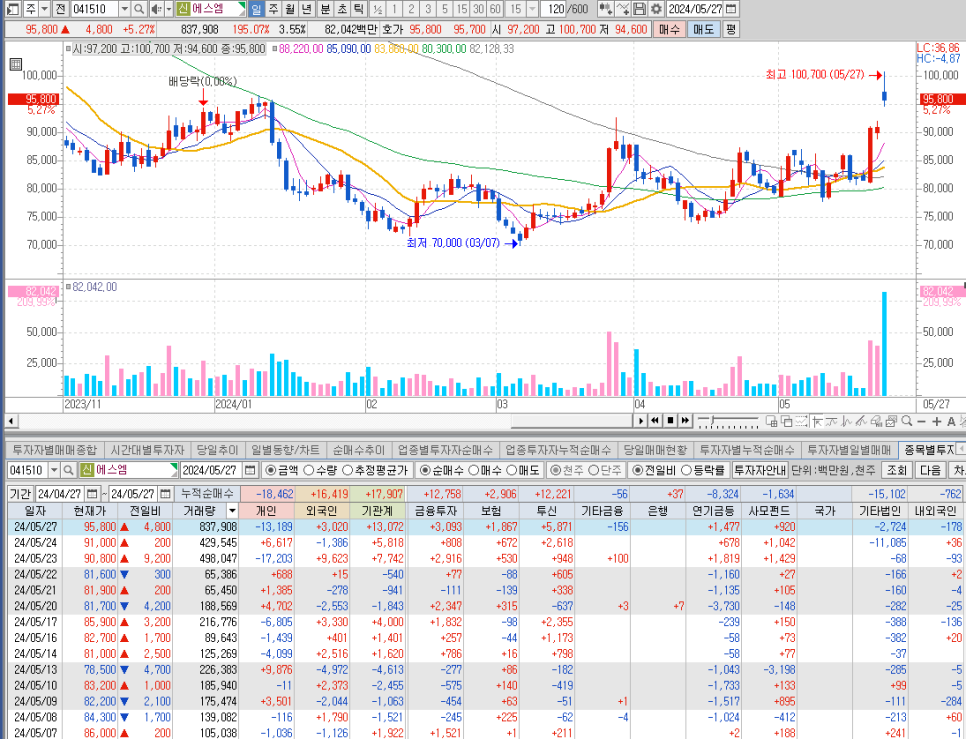The image size is (966, 739).
Task: Select the 단주 radio button
Action: [x=594, y=470]
